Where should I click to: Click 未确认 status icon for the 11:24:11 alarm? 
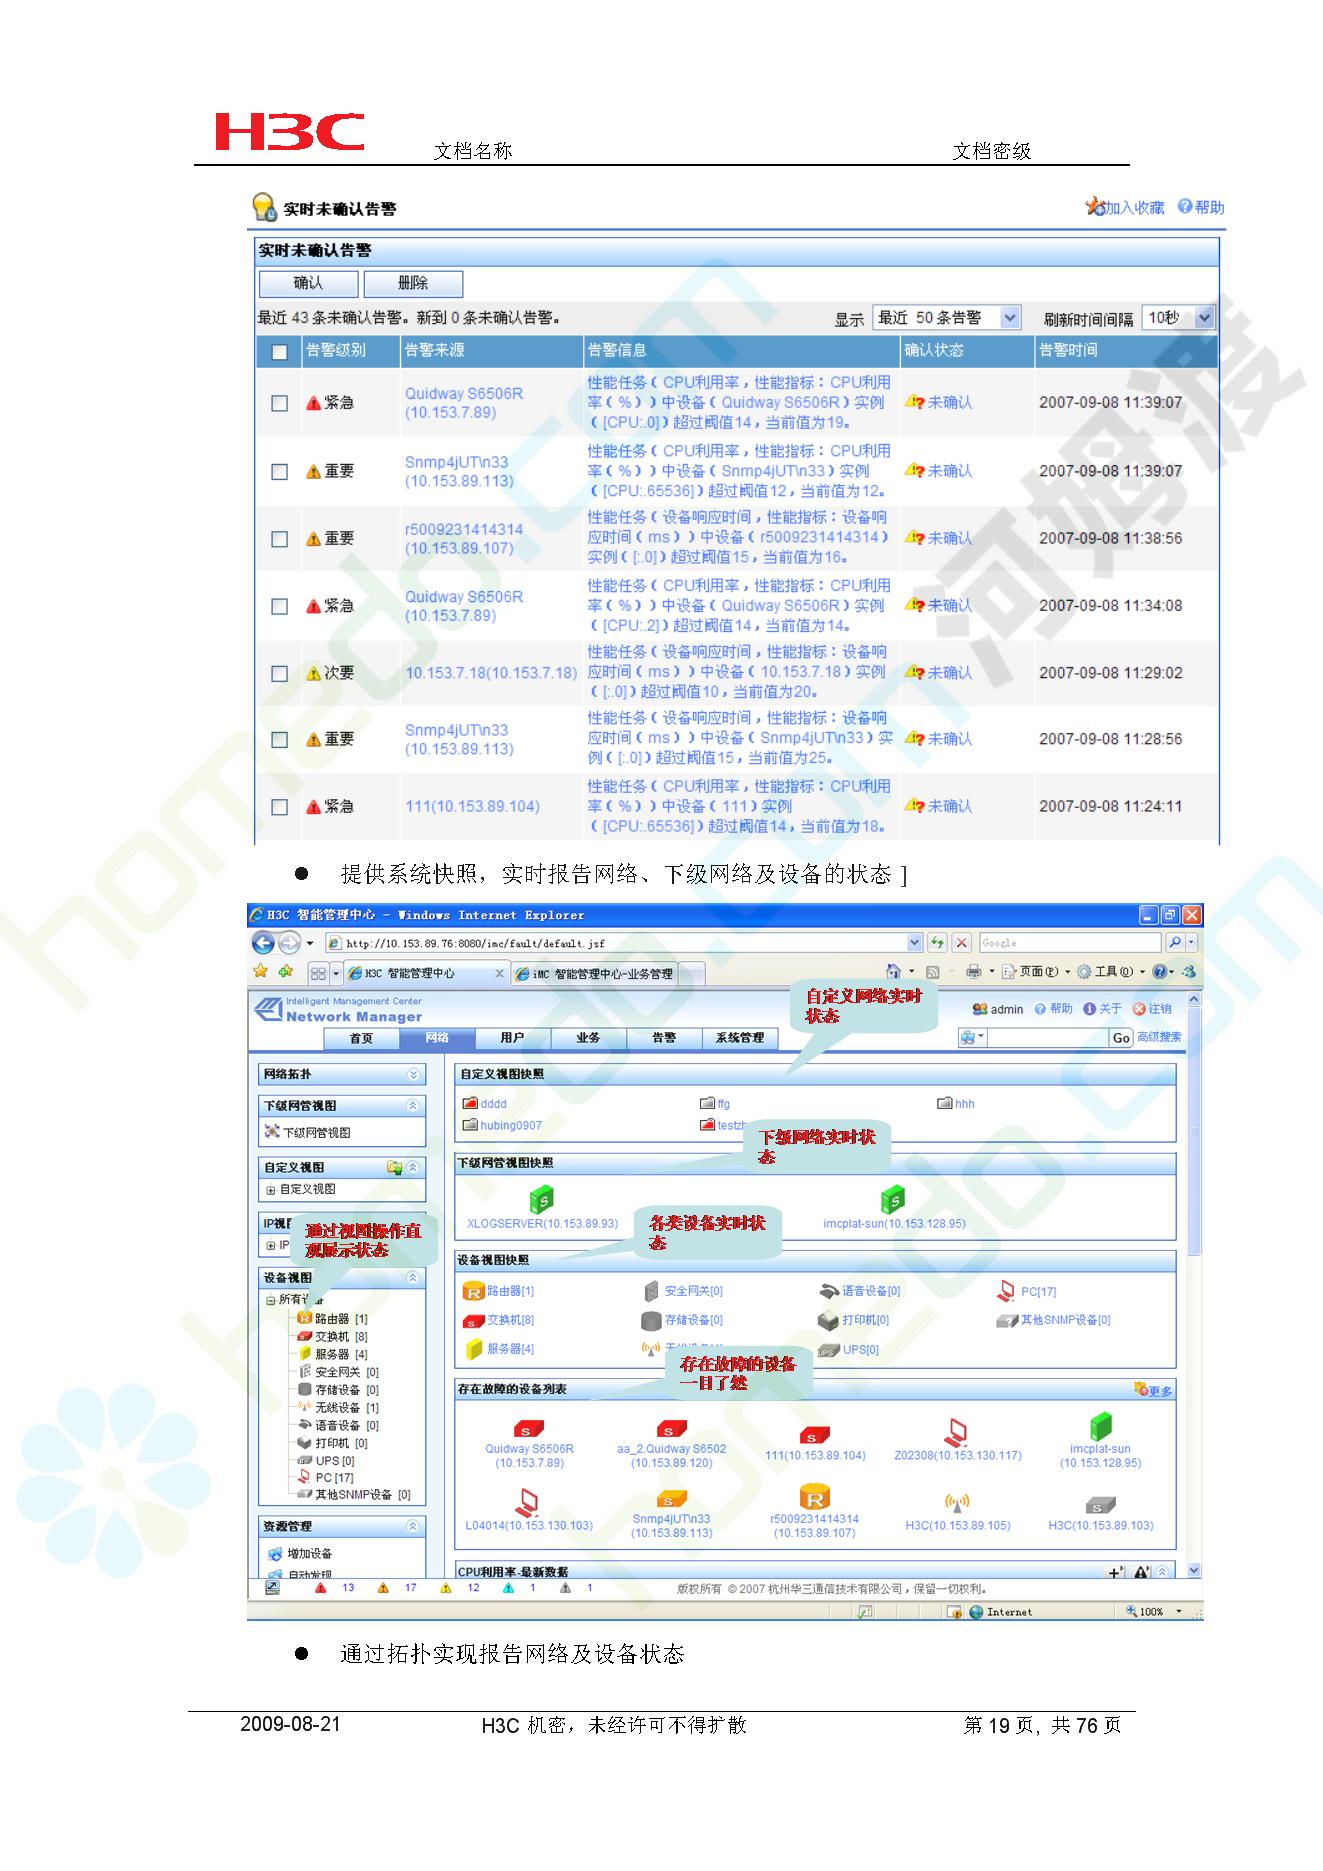tap(914, 806)
